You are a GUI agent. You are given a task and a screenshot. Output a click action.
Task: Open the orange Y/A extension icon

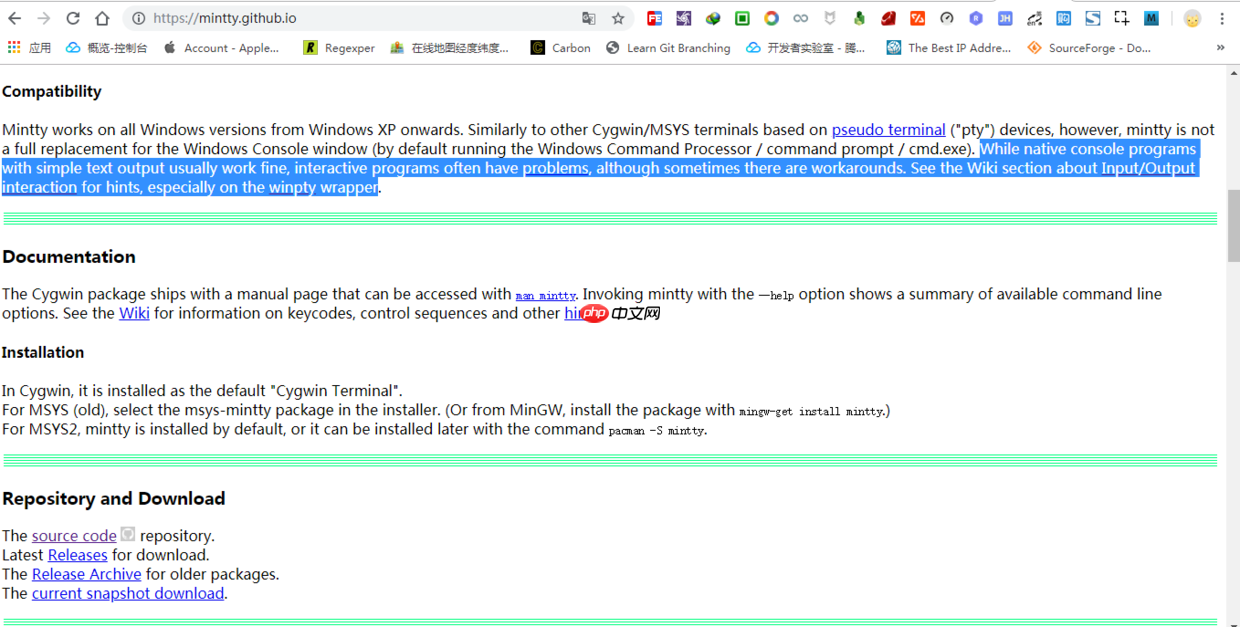pyautogui.click(x=917, y=18)
